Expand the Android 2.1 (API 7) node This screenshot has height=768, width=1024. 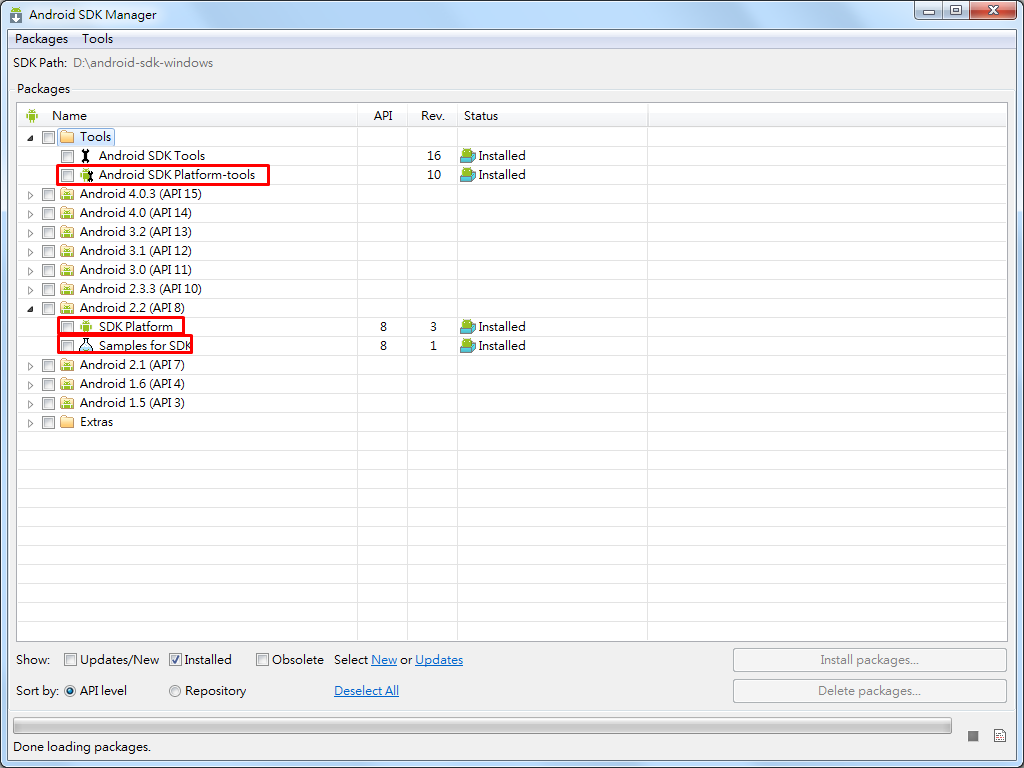click(x=30, y=366)
